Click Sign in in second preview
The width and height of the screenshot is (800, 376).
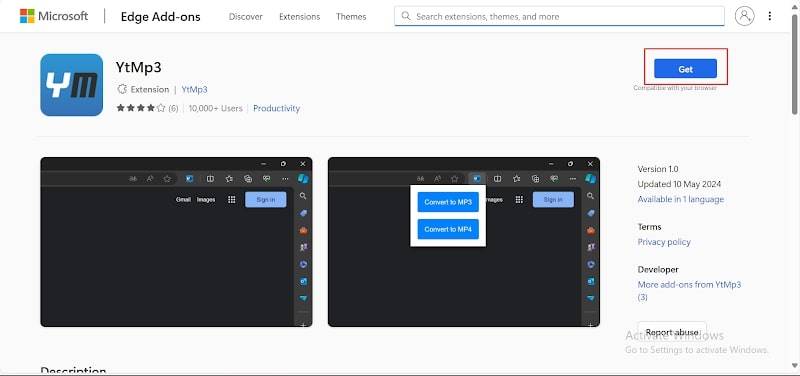pyautogui.click(x=553, y=199)
